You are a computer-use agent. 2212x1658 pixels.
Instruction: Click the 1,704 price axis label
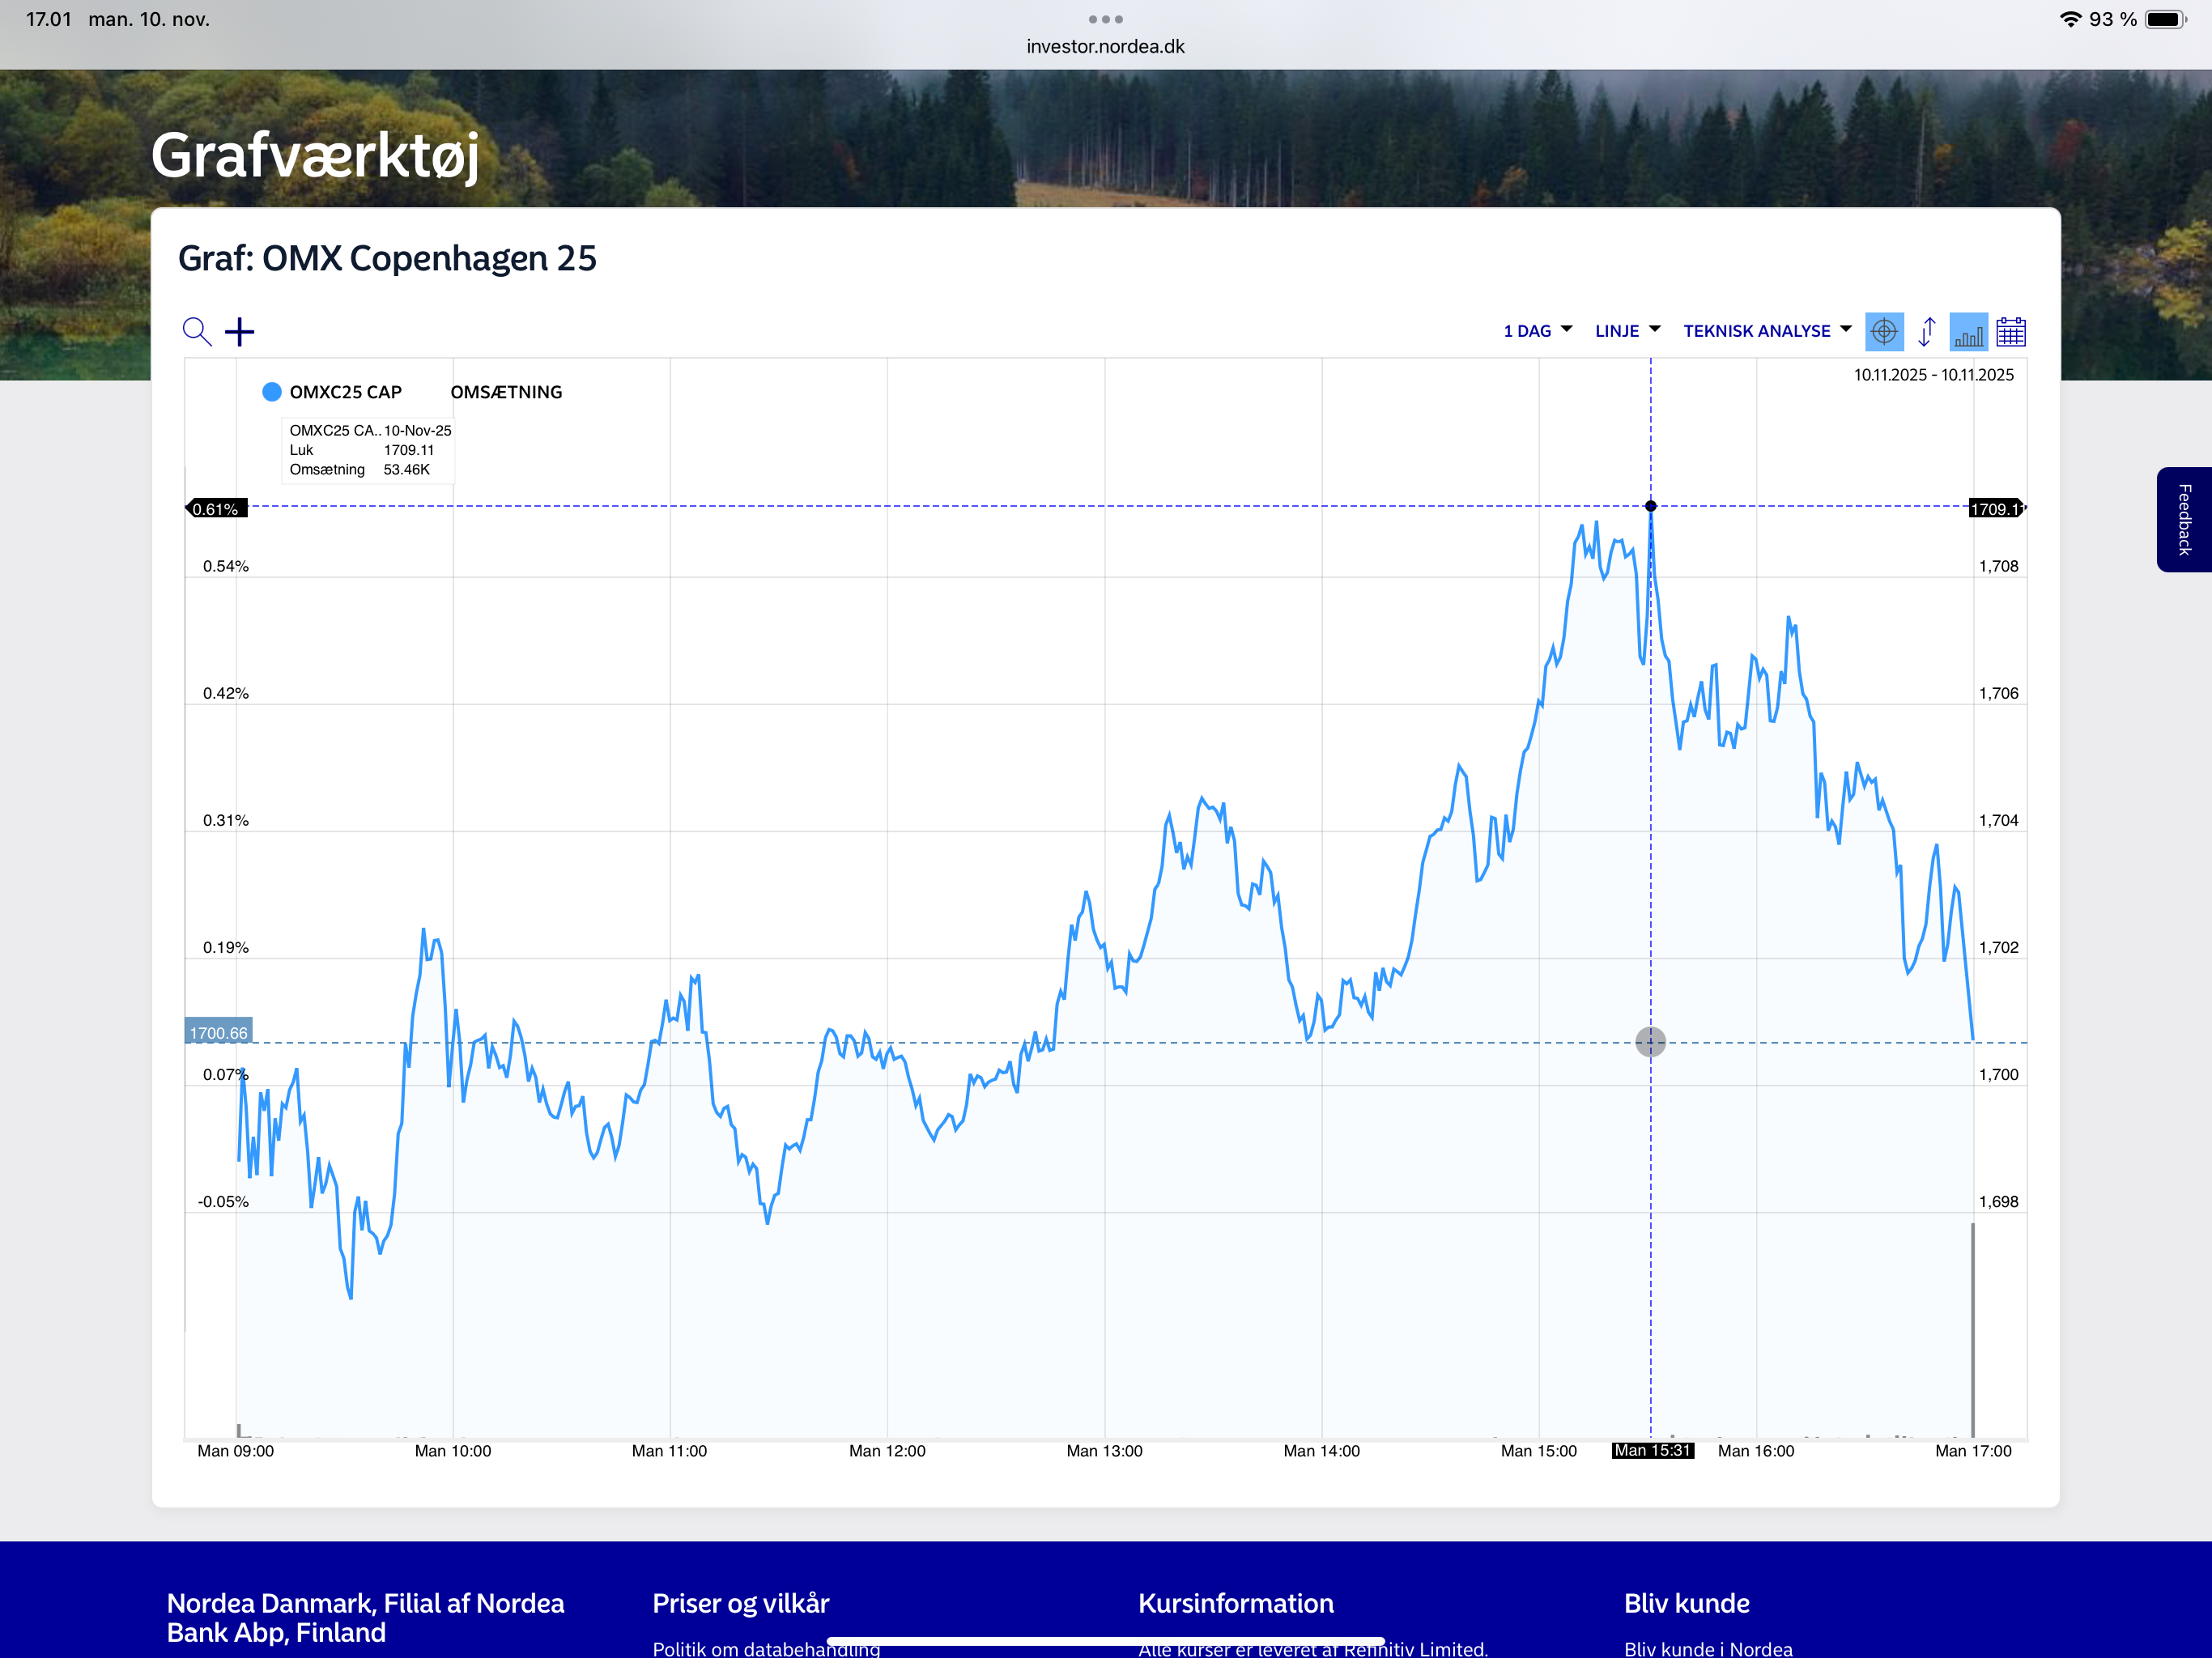point(1999,820)
